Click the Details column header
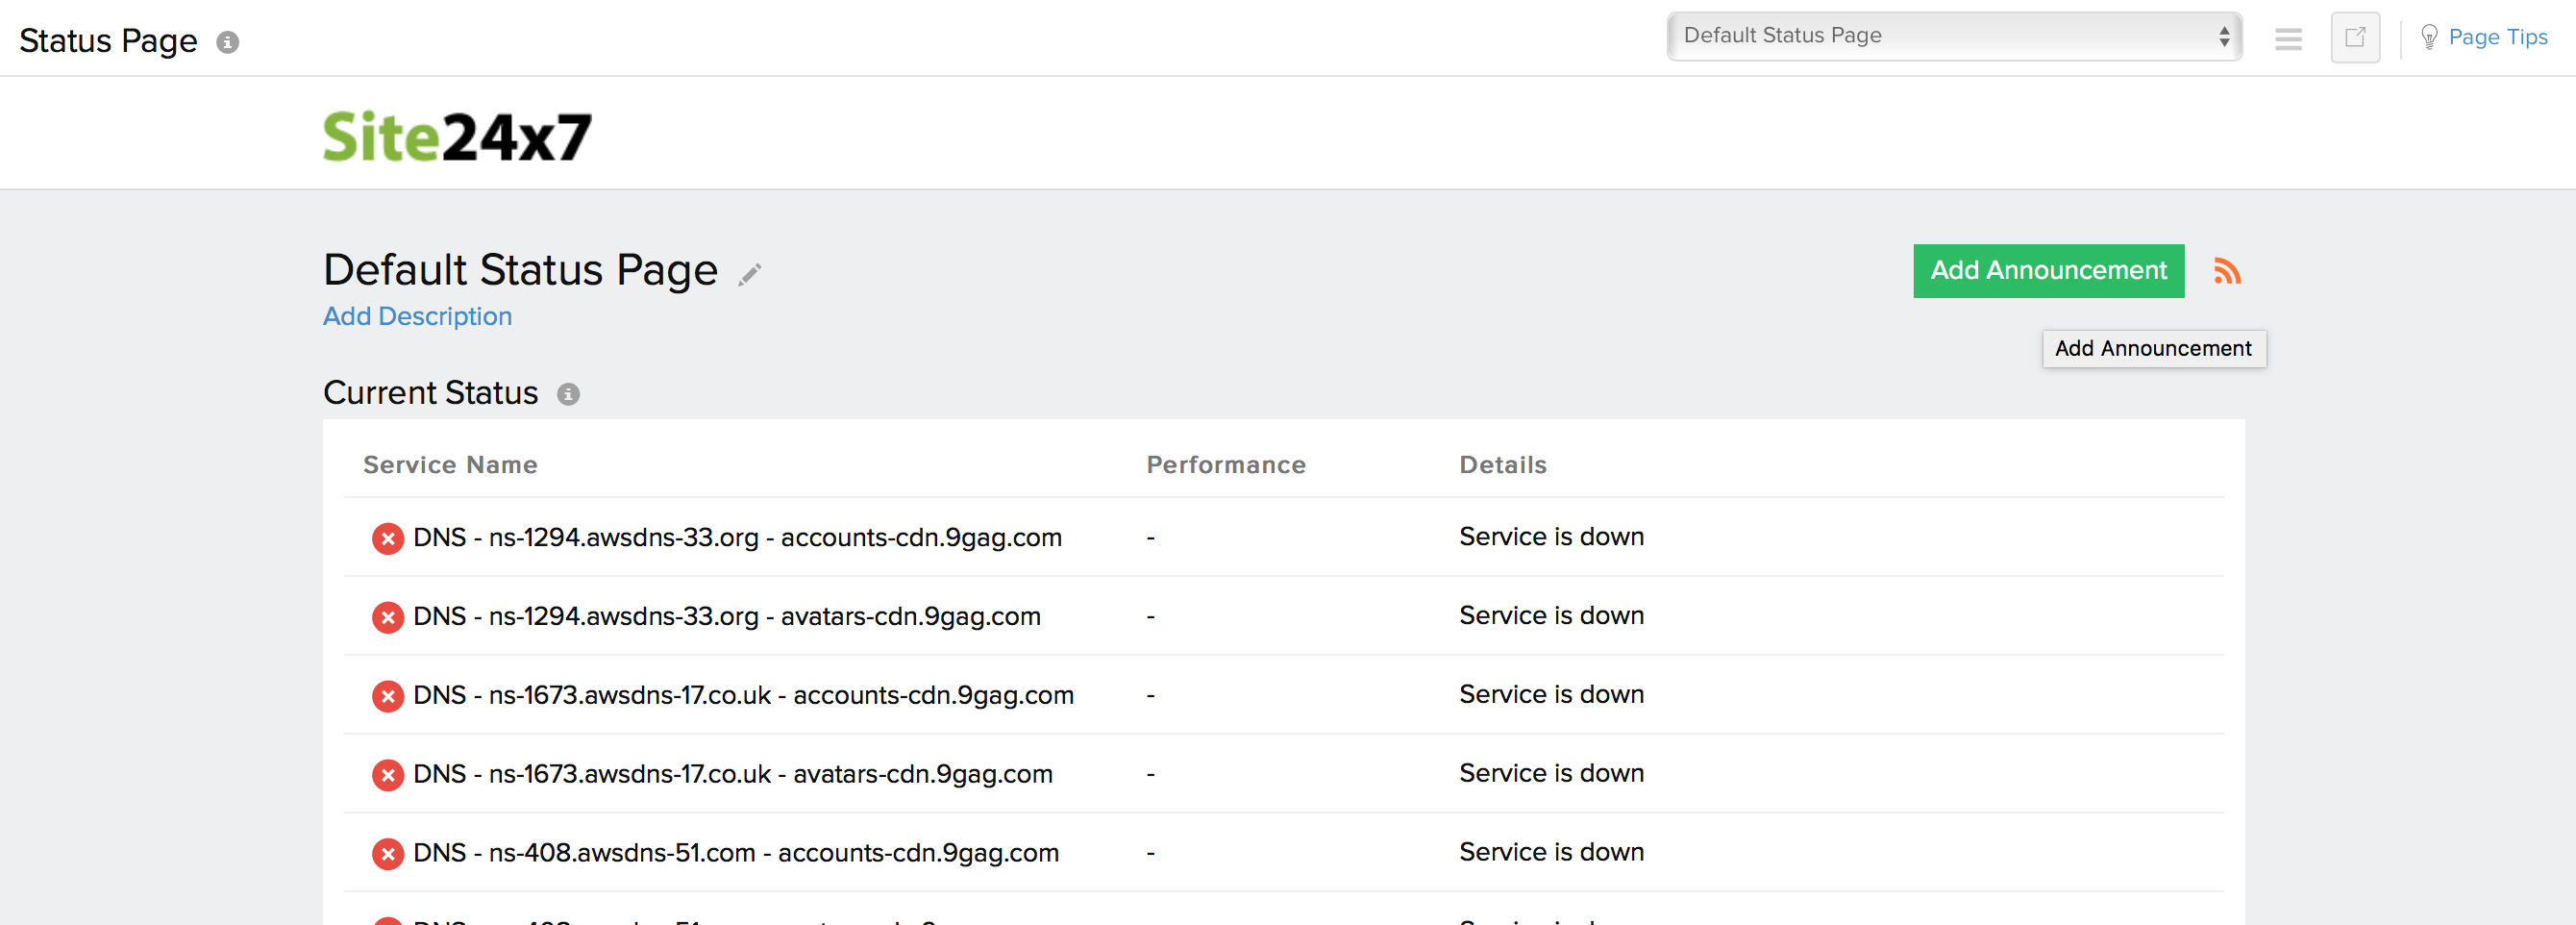Image resolution: width=2576 pixels, height=925 pixels. point(1502,465)
